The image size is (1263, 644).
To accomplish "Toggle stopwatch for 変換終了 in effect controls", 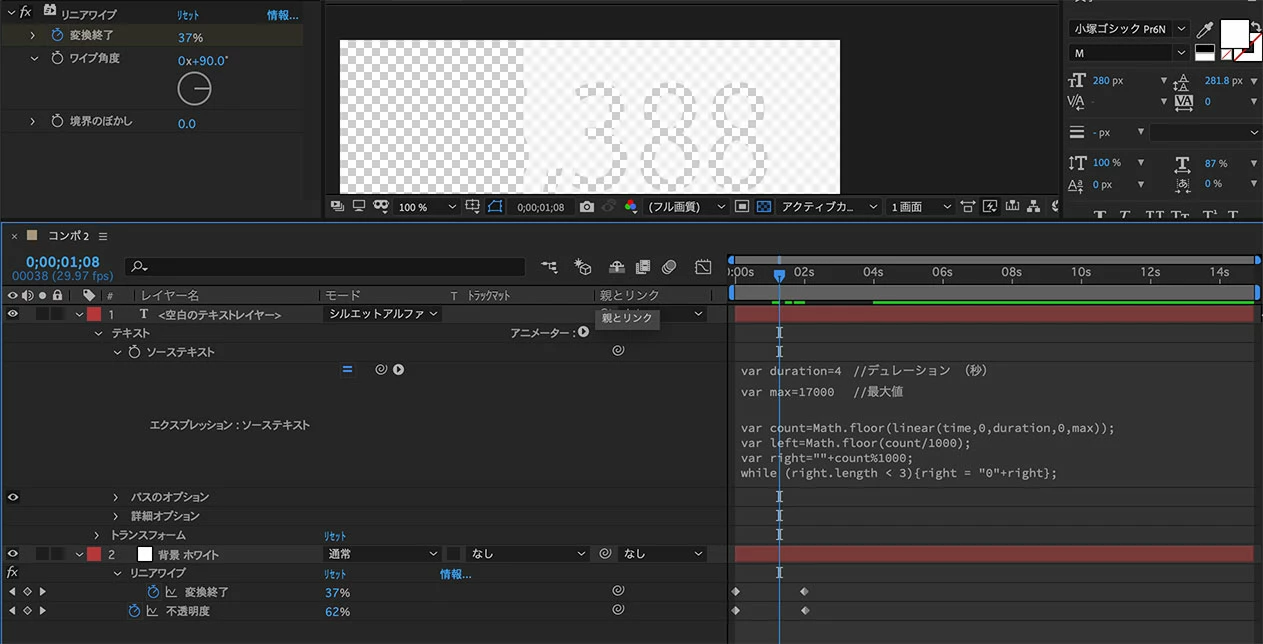I will [x=57, y=36].
